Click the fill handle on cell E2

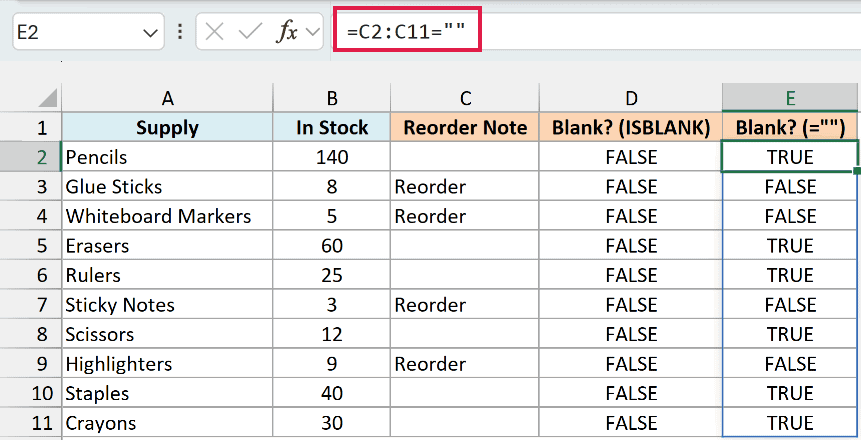tap(857, 171)
